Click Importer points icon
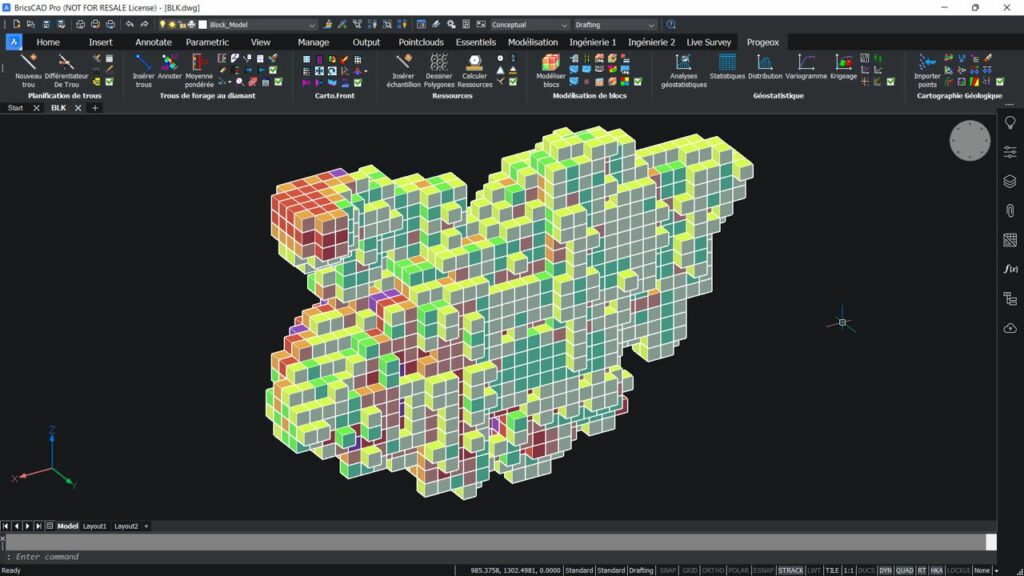1024x576 pixels. click(927, 71)
